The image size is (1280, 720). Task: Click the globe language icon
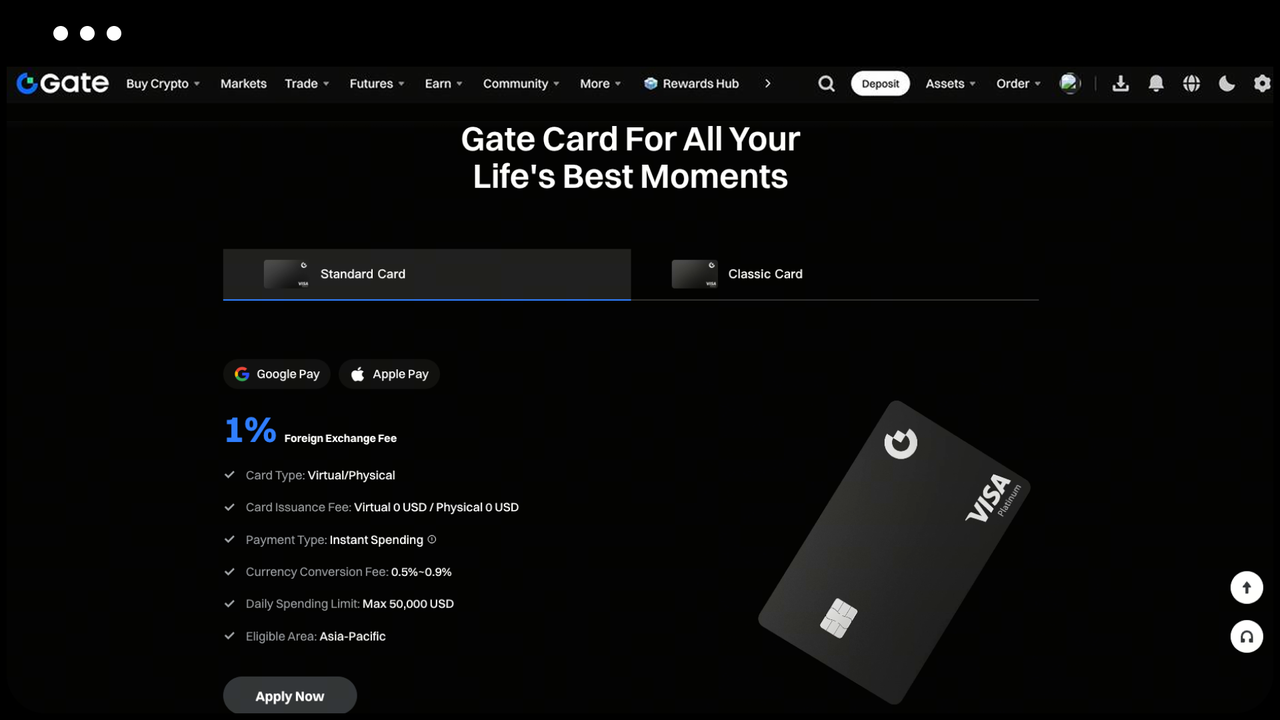coord(1191,84)
